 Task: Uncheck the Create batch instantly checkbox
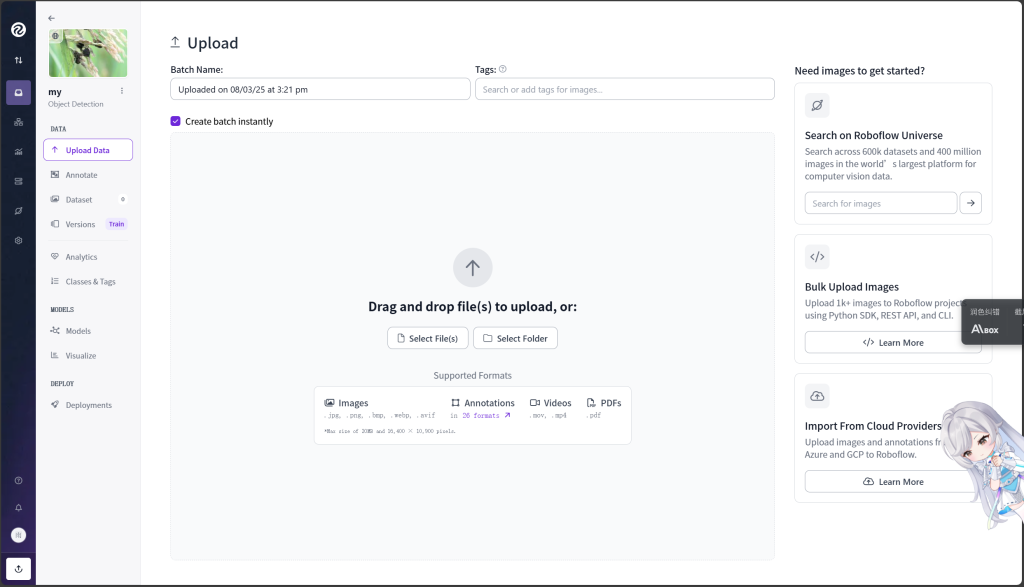click(176, 121)
